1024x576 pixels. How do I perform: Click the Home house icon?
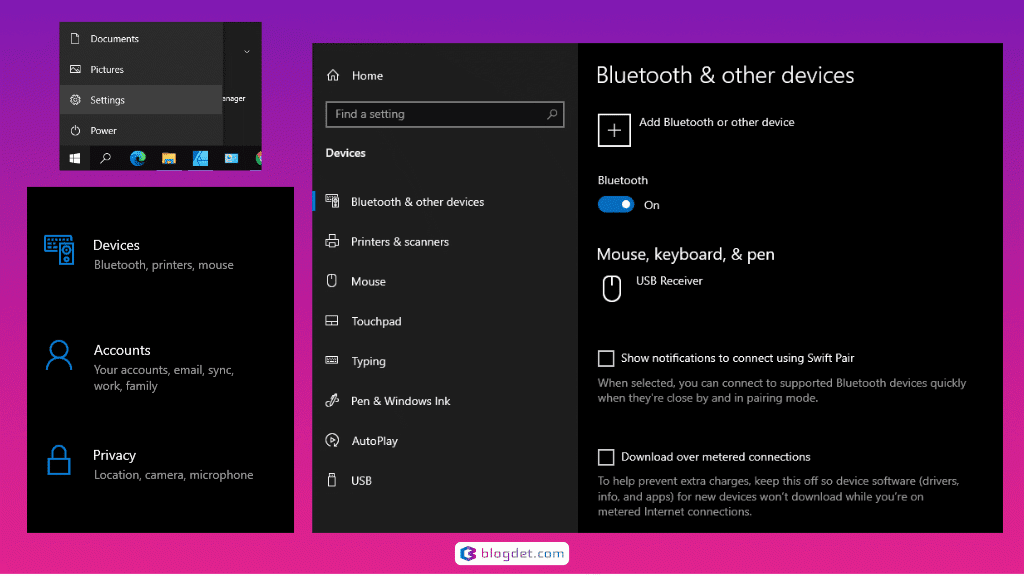(x=333, y=75)
